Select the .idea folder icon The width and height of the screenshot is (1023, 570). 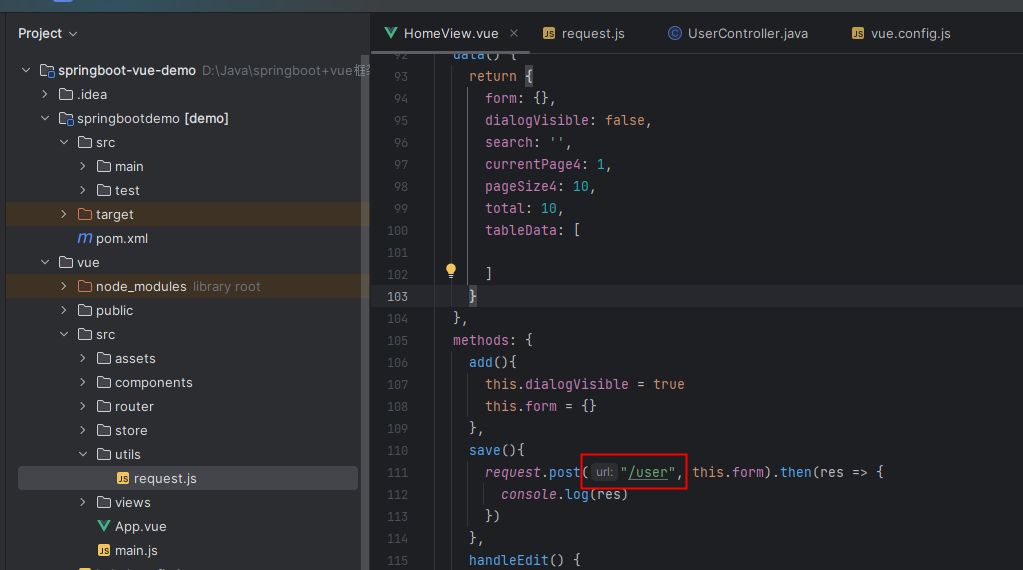66,94
